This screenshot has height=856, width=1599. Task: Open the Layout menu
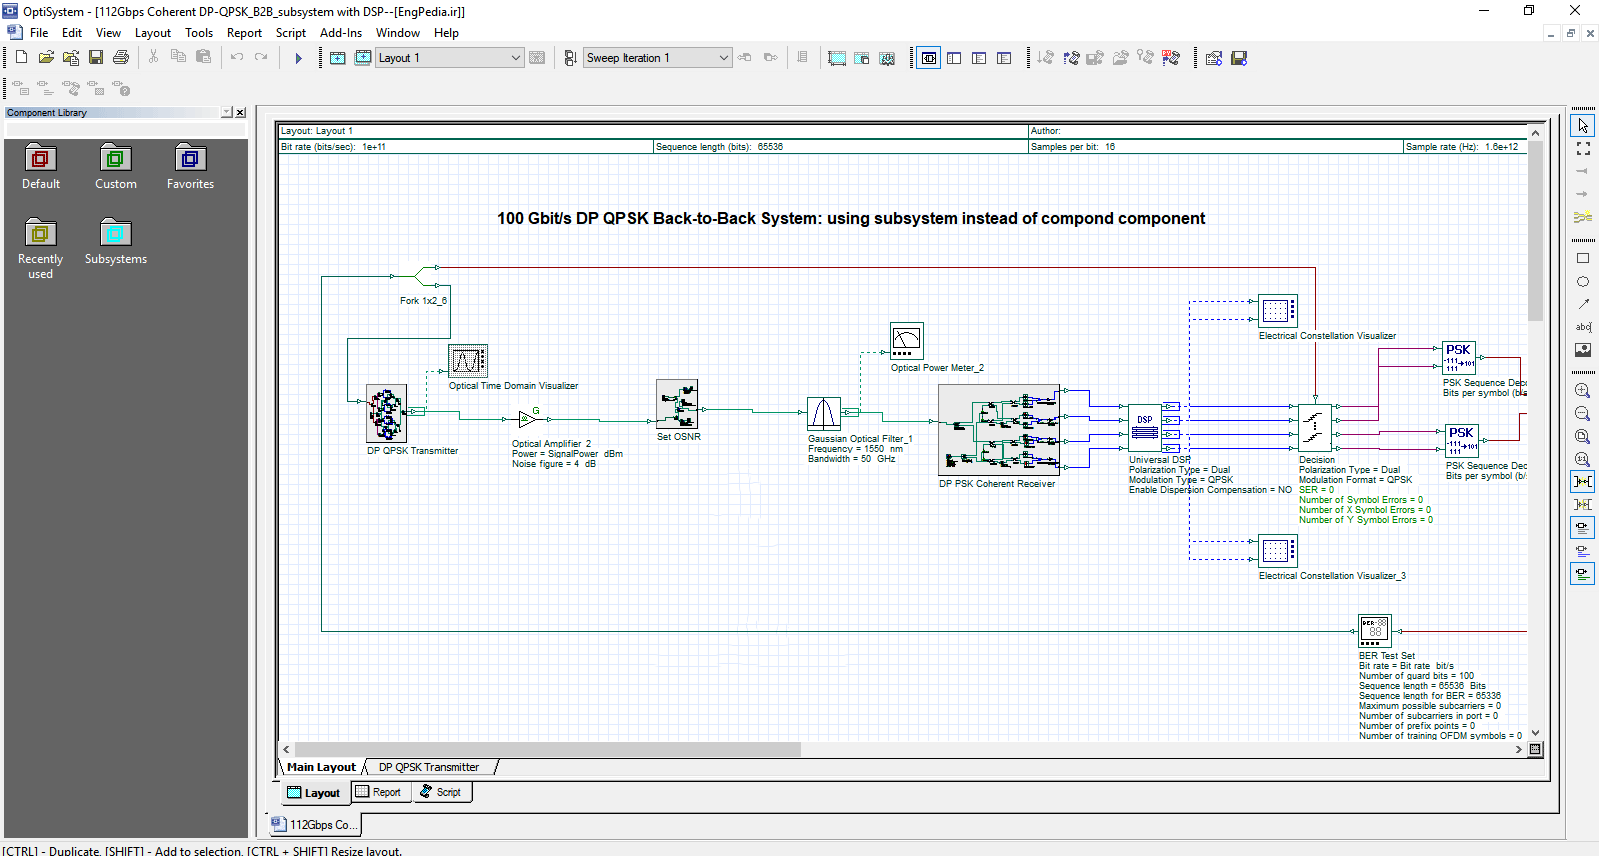tap(153, 33)
